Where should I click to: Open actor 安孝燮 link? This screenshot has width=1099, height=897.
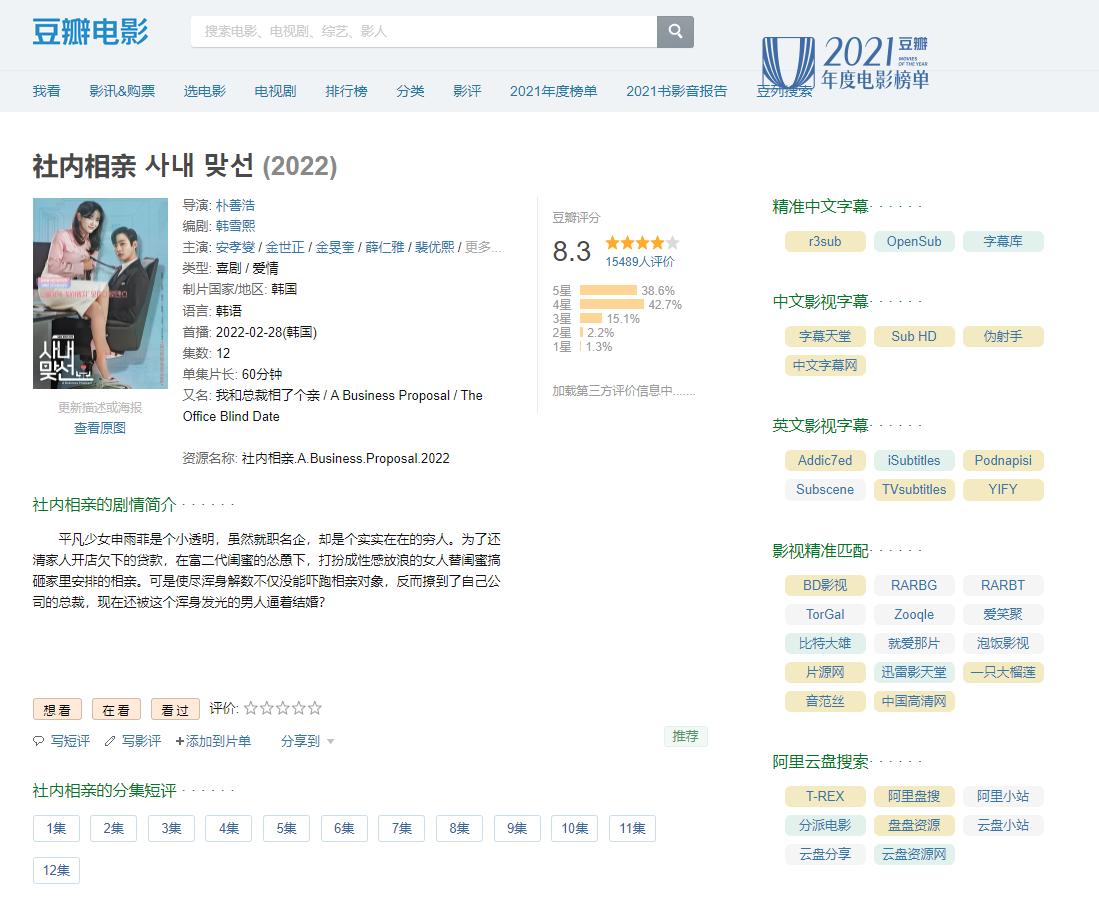236,247
